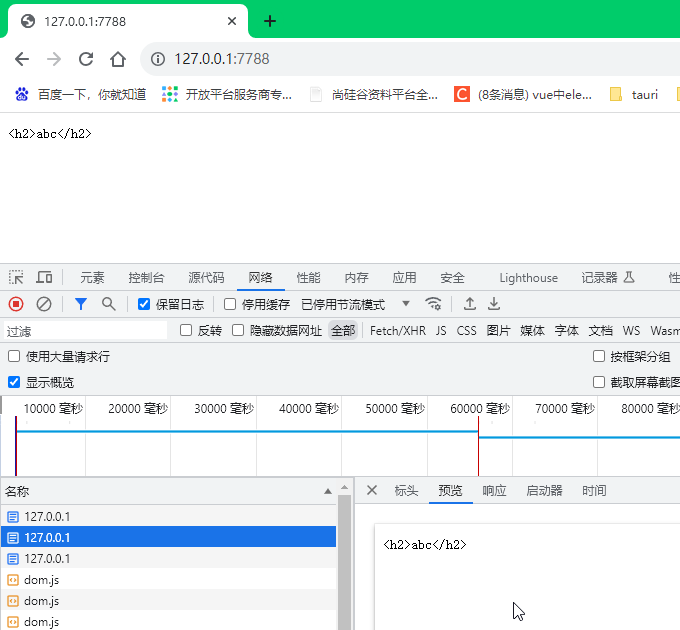Reload the page with the refresh icon
The height and width of the screenshot is (630, 680).
(86, 59)
